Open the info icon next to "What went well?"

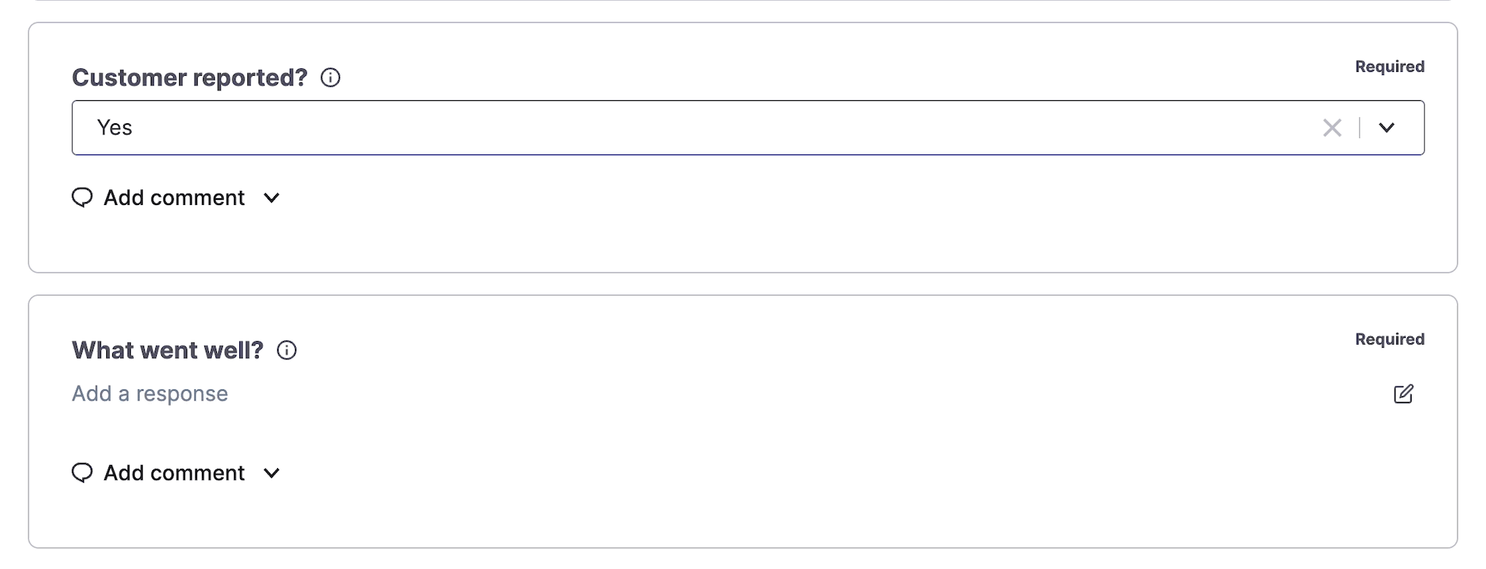click(x=287, y=350)
